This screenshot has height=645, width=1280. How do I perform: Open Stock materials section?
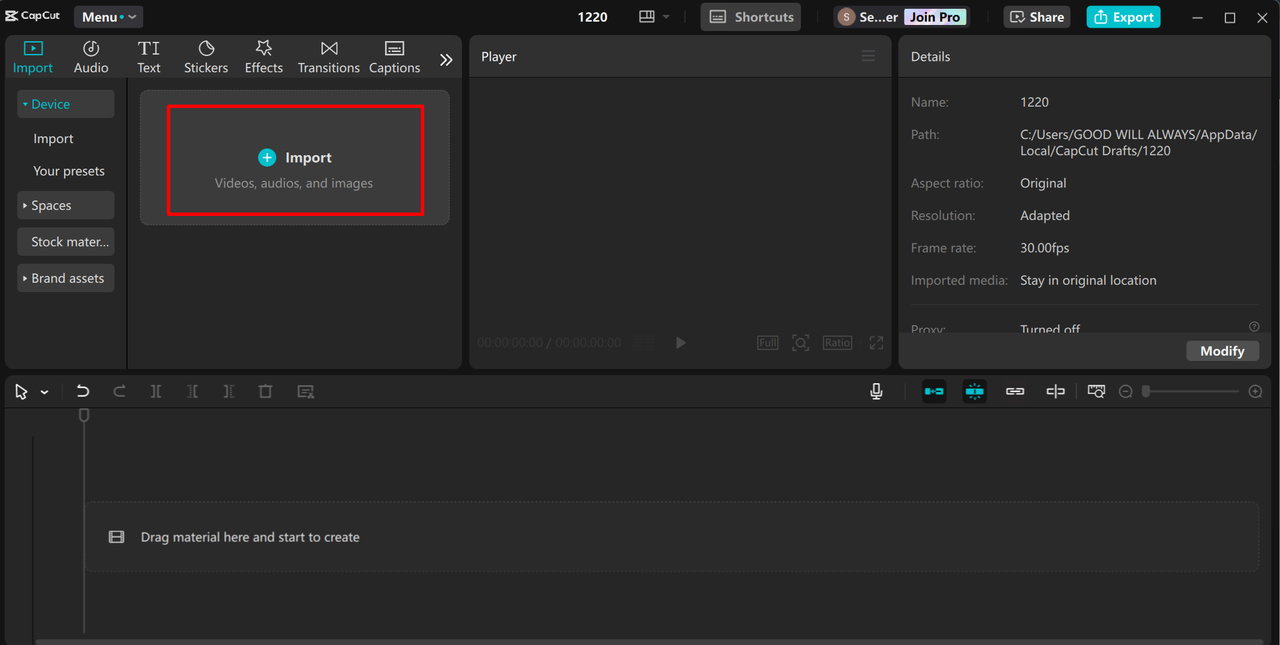66,242
